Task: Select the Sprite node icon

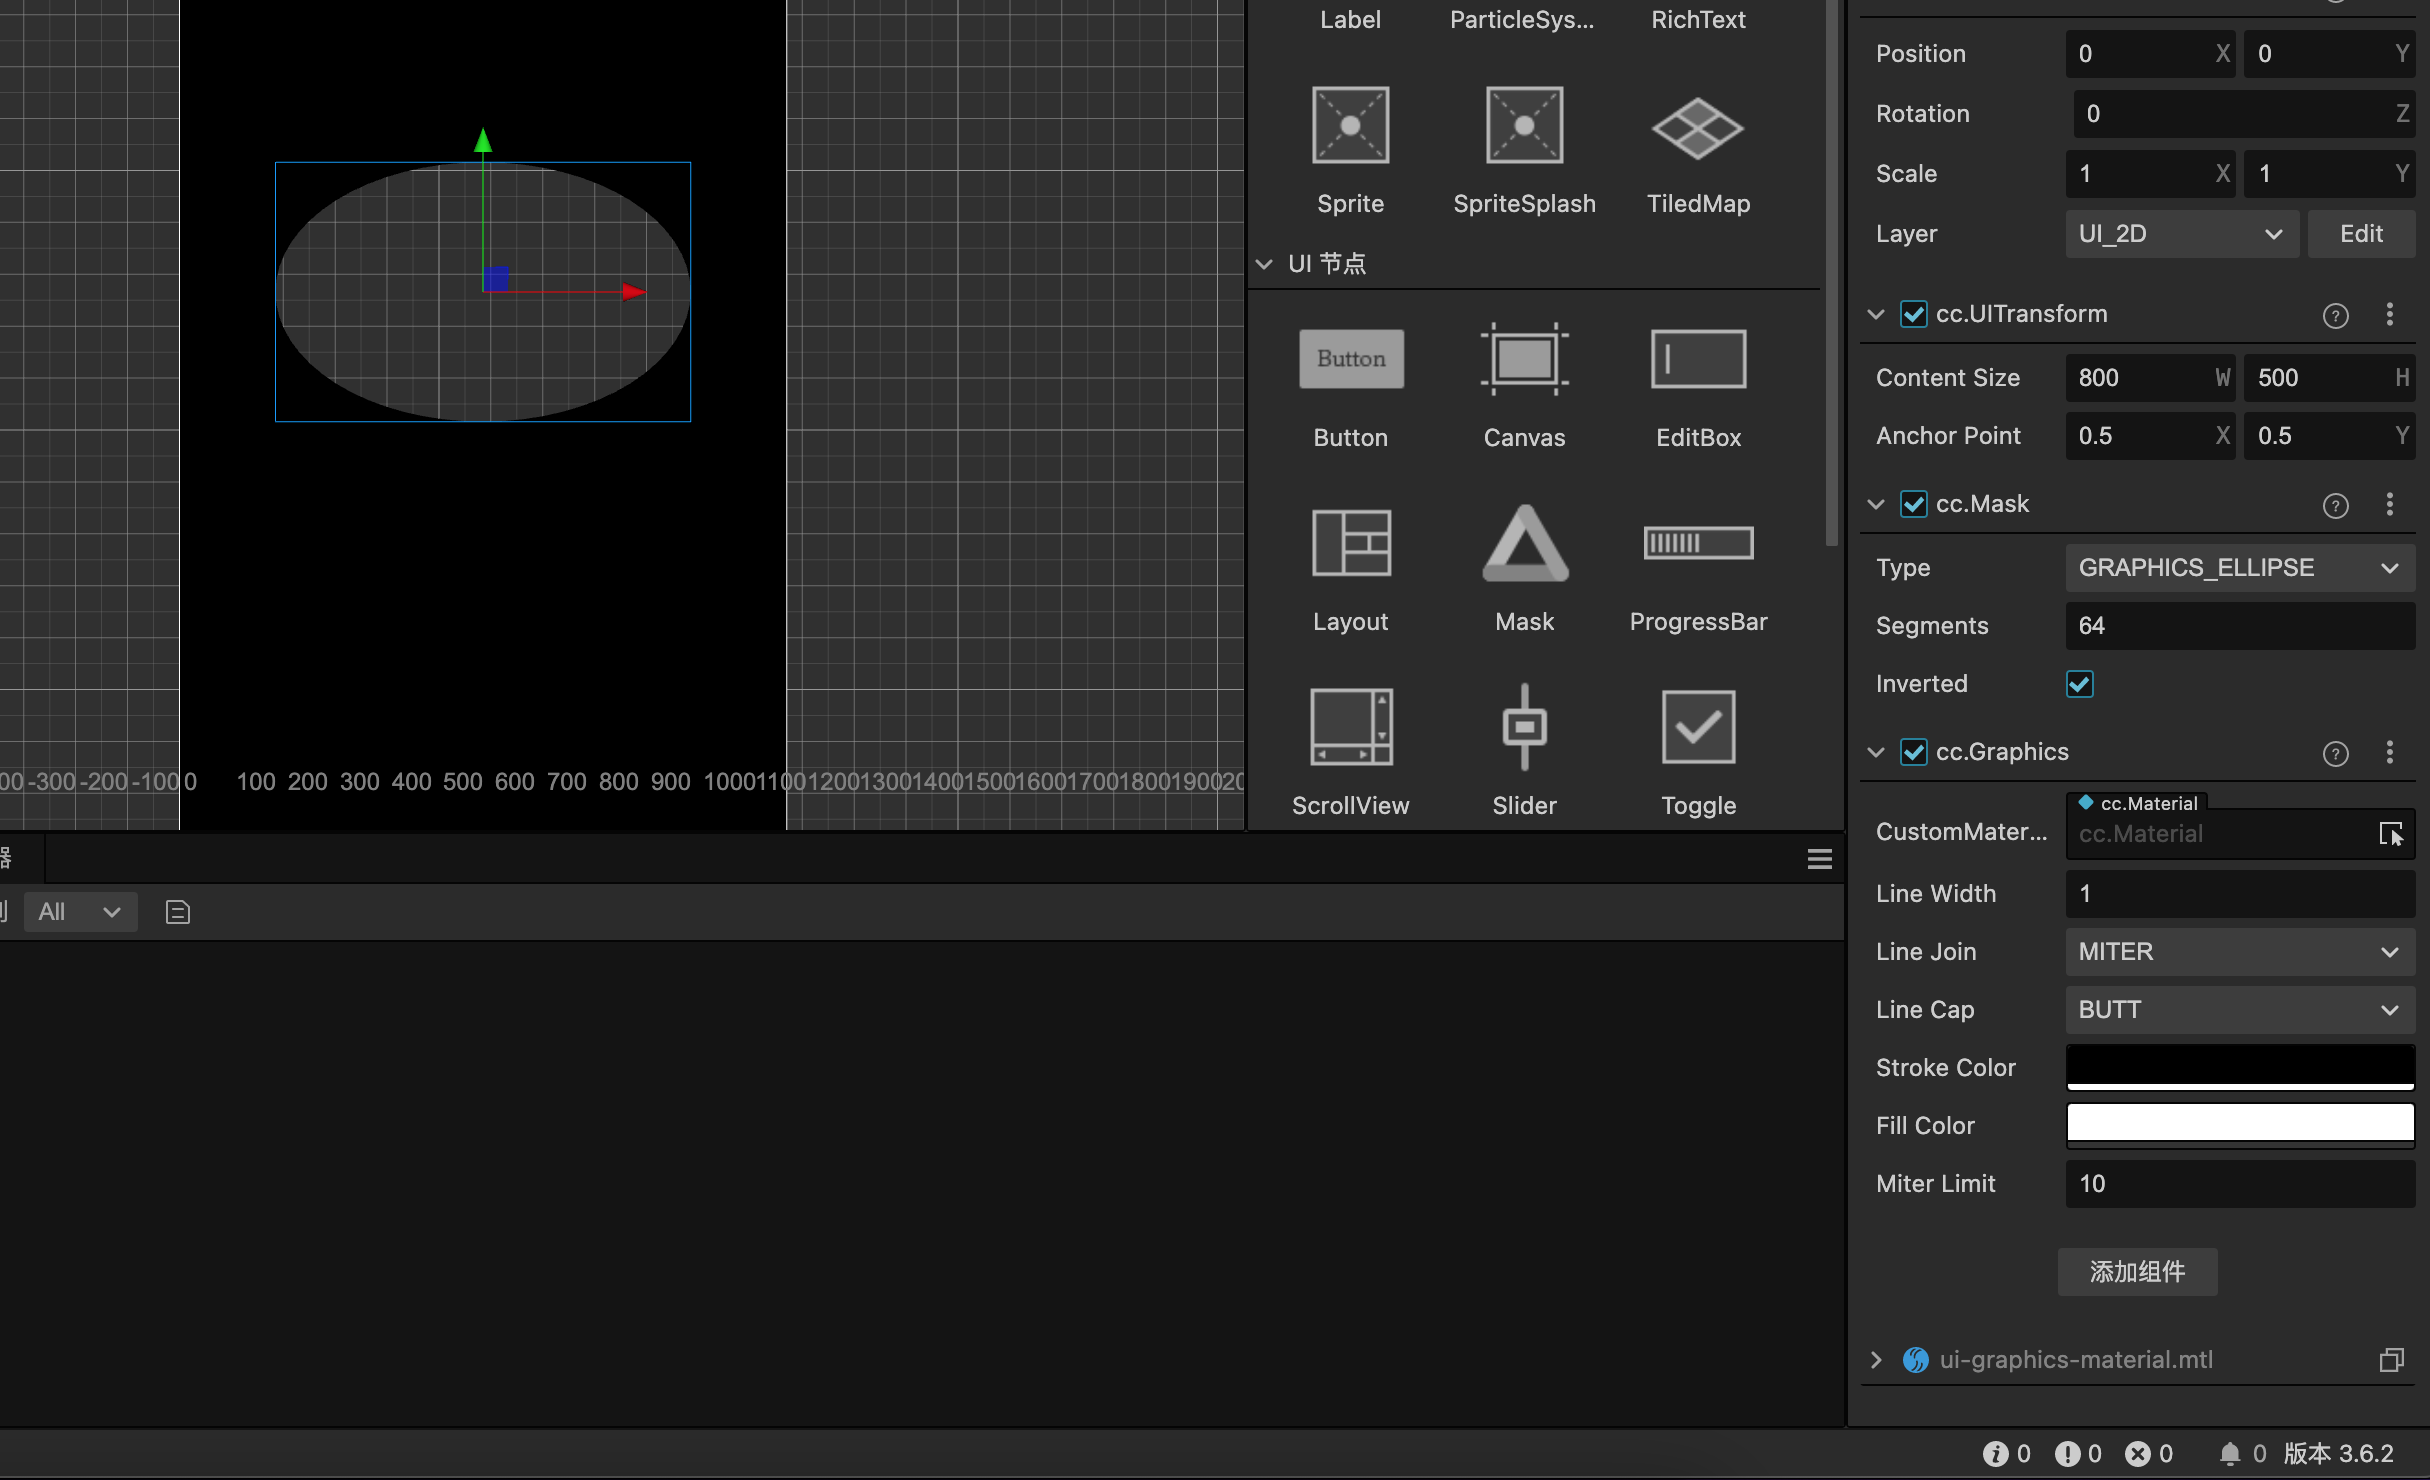Action: (x=1350, y=126)
